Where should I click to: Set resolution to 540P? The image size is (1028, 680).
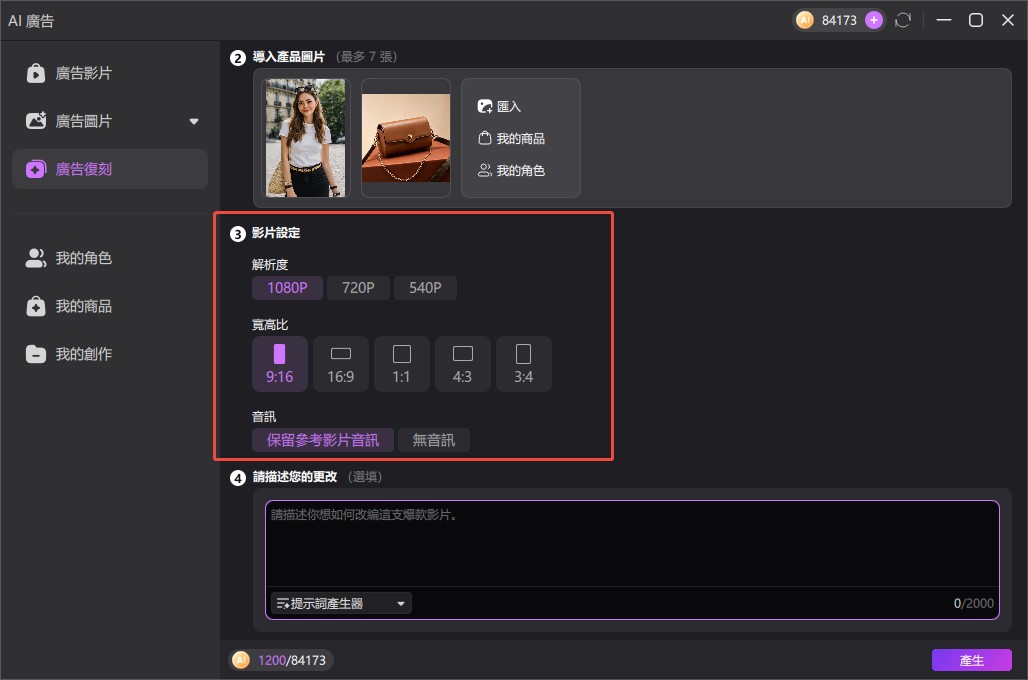(x=425, y=288)
